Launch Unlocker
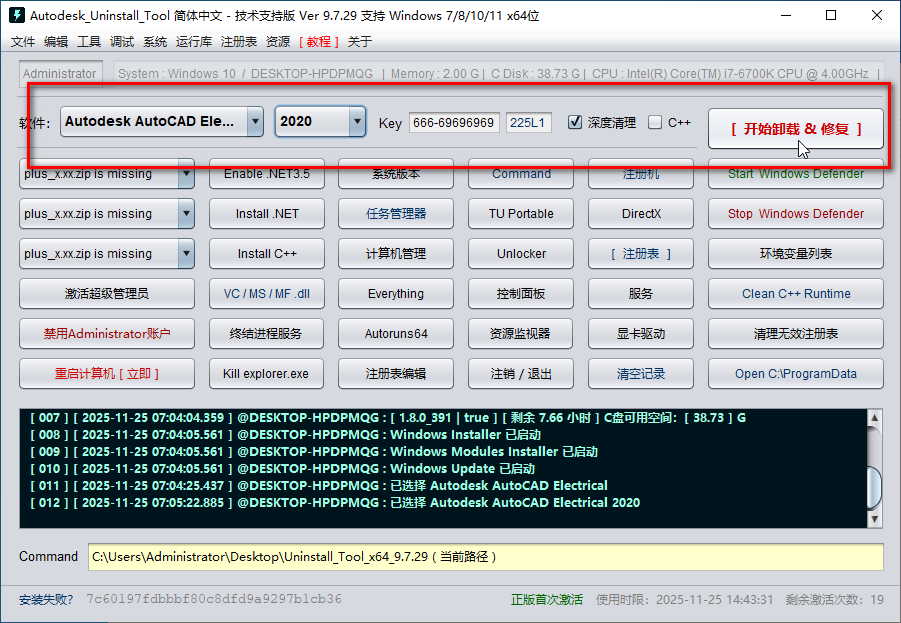Viewport: 901px width, 623px height. pyautogui.click(x=521, y=253)
